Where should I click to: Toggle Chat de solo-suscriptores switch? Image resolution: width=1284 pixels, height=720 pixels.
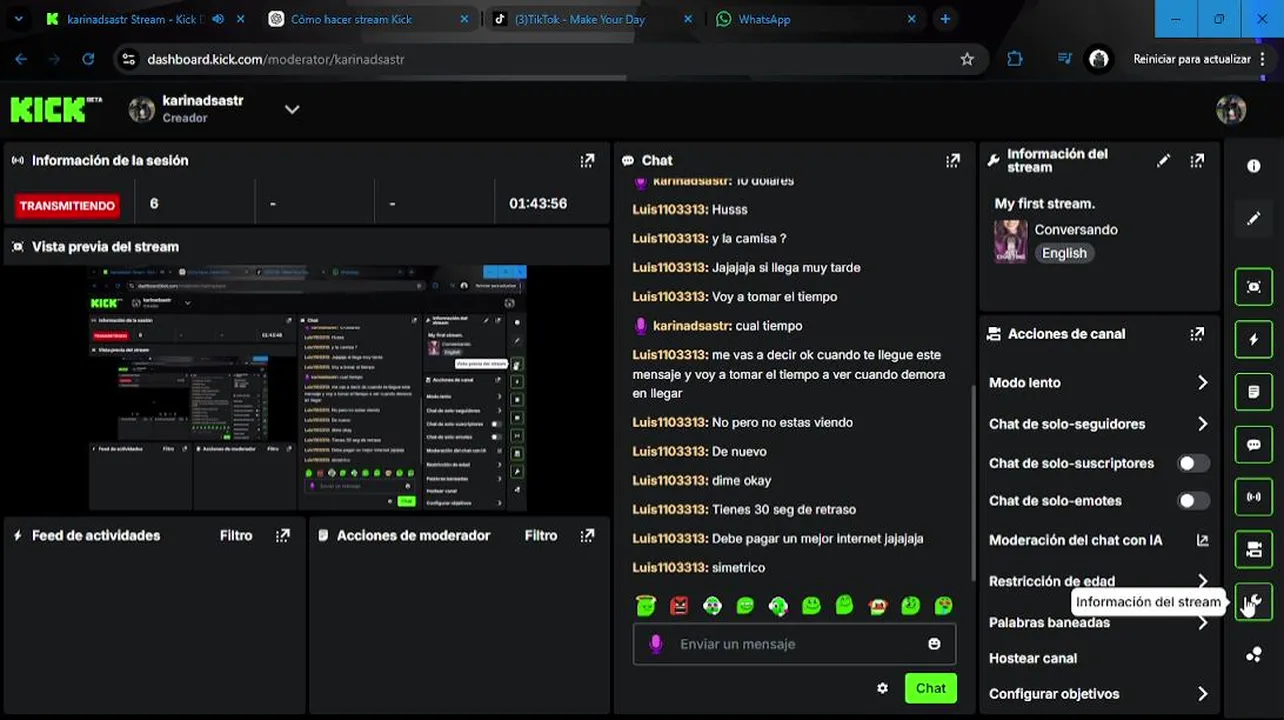pos(1193,463)
